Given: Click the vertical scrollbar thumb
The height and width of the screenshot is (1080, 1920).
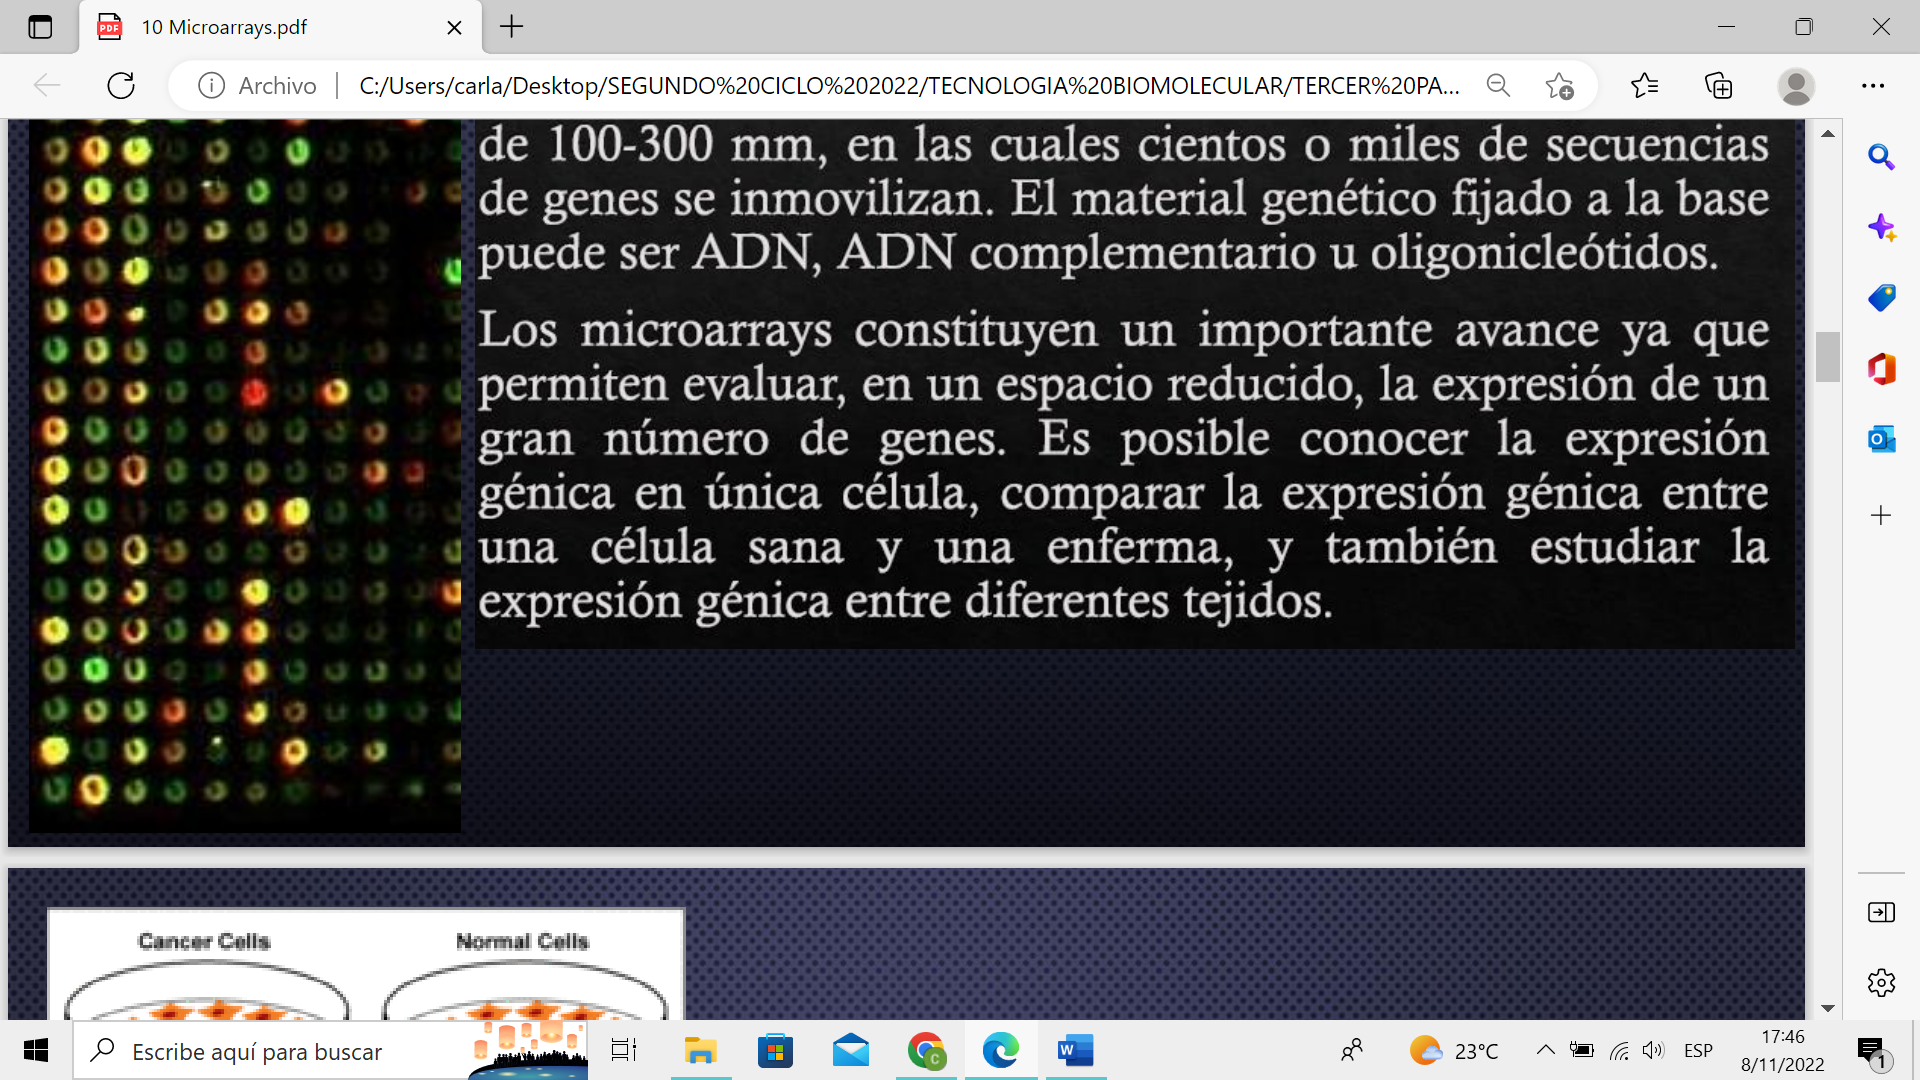Looking at the screenshot, I should (x=1828, y=357).
